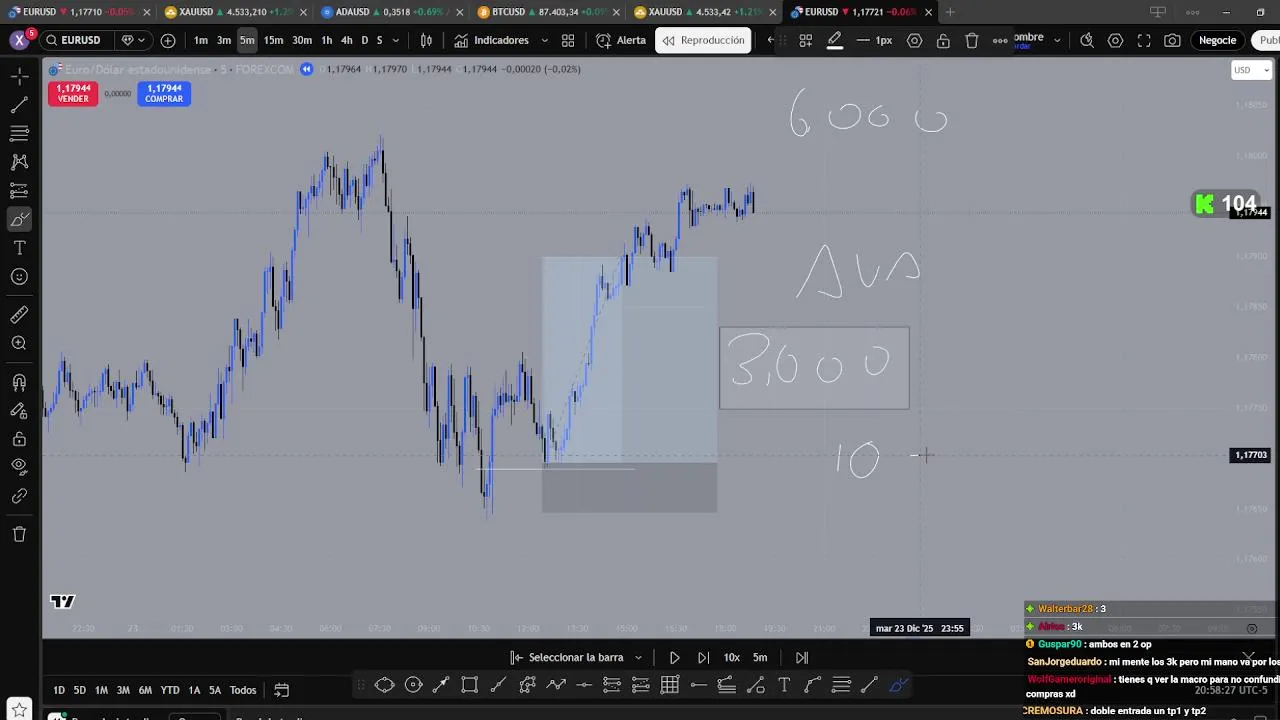Select the grid drawing tool in bottom toolbar
This screenshot has width=1280, height=720.
click(x=670, y=685)
